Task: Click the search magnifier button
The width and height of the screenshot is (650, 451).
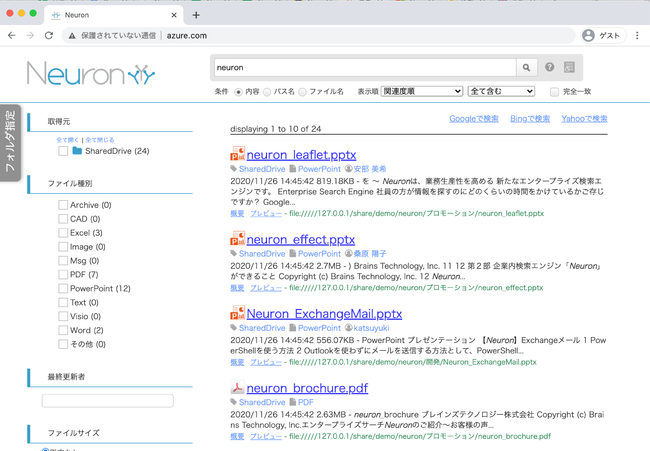Action: pyautogui.click(x=526, y=67)
